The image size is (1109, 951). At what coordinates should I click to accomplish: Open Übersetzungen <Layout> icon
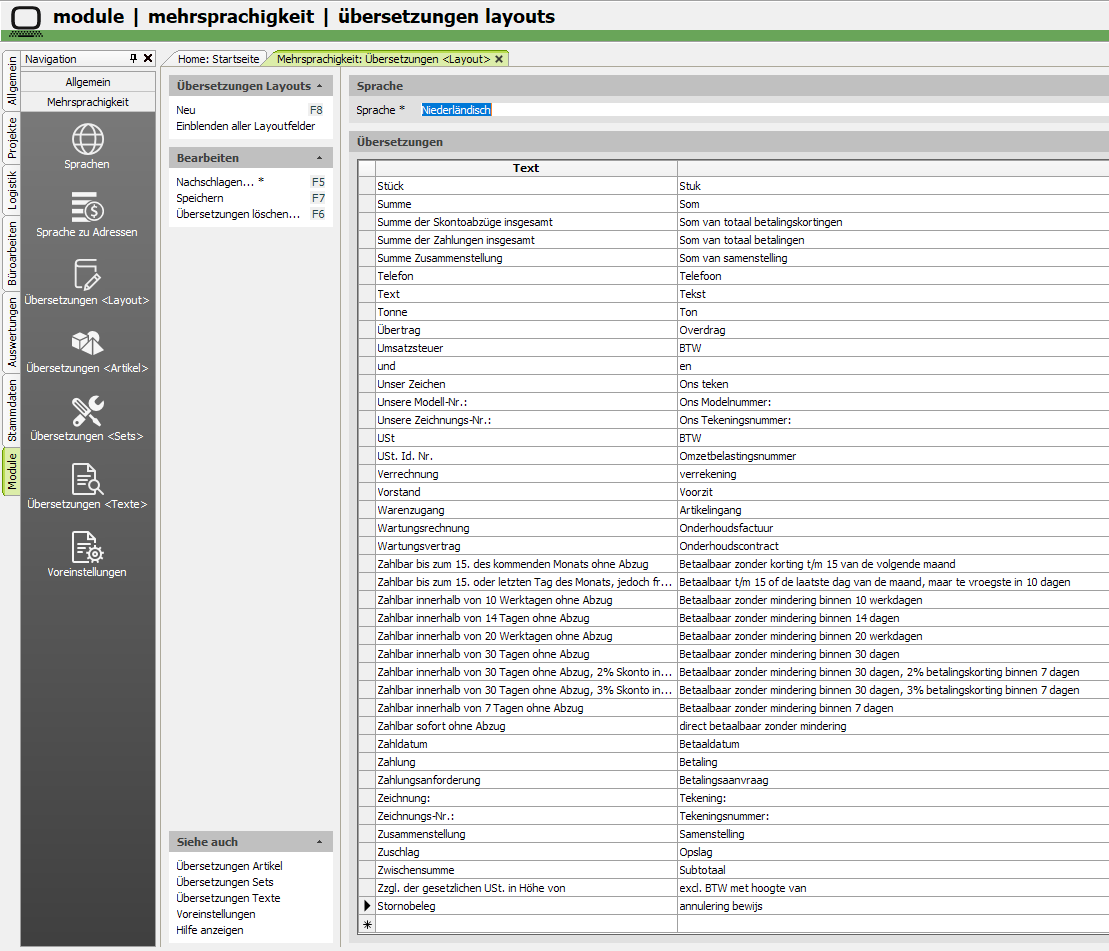coord(88,275)
